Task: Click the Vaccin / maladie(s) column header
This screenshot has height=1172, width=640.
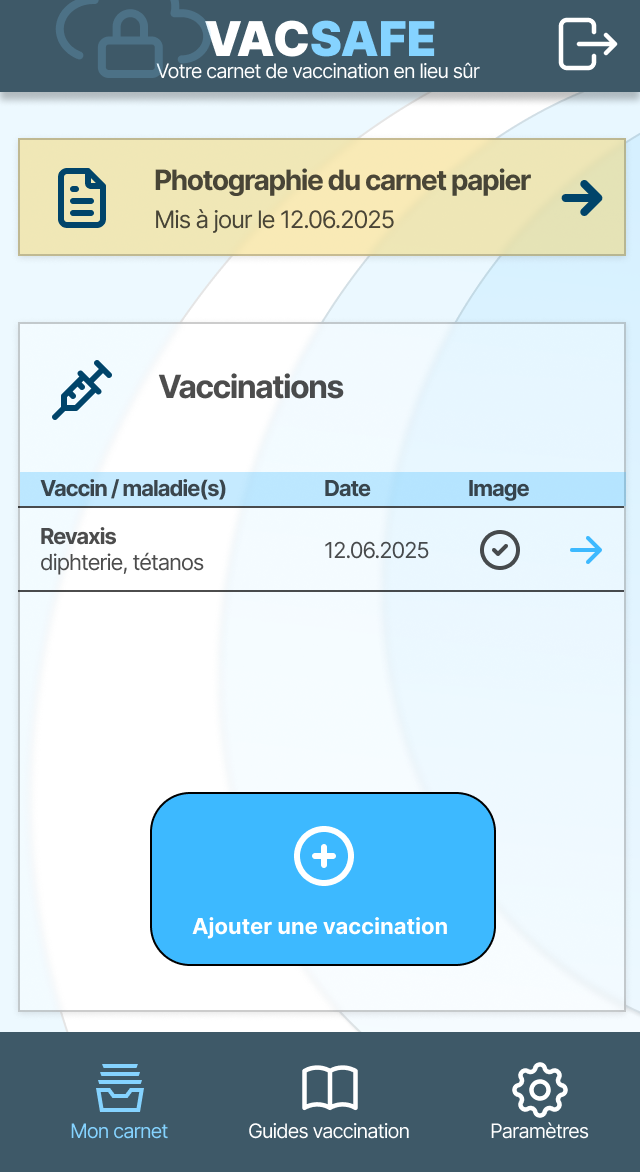Action: tap(133, 489)
